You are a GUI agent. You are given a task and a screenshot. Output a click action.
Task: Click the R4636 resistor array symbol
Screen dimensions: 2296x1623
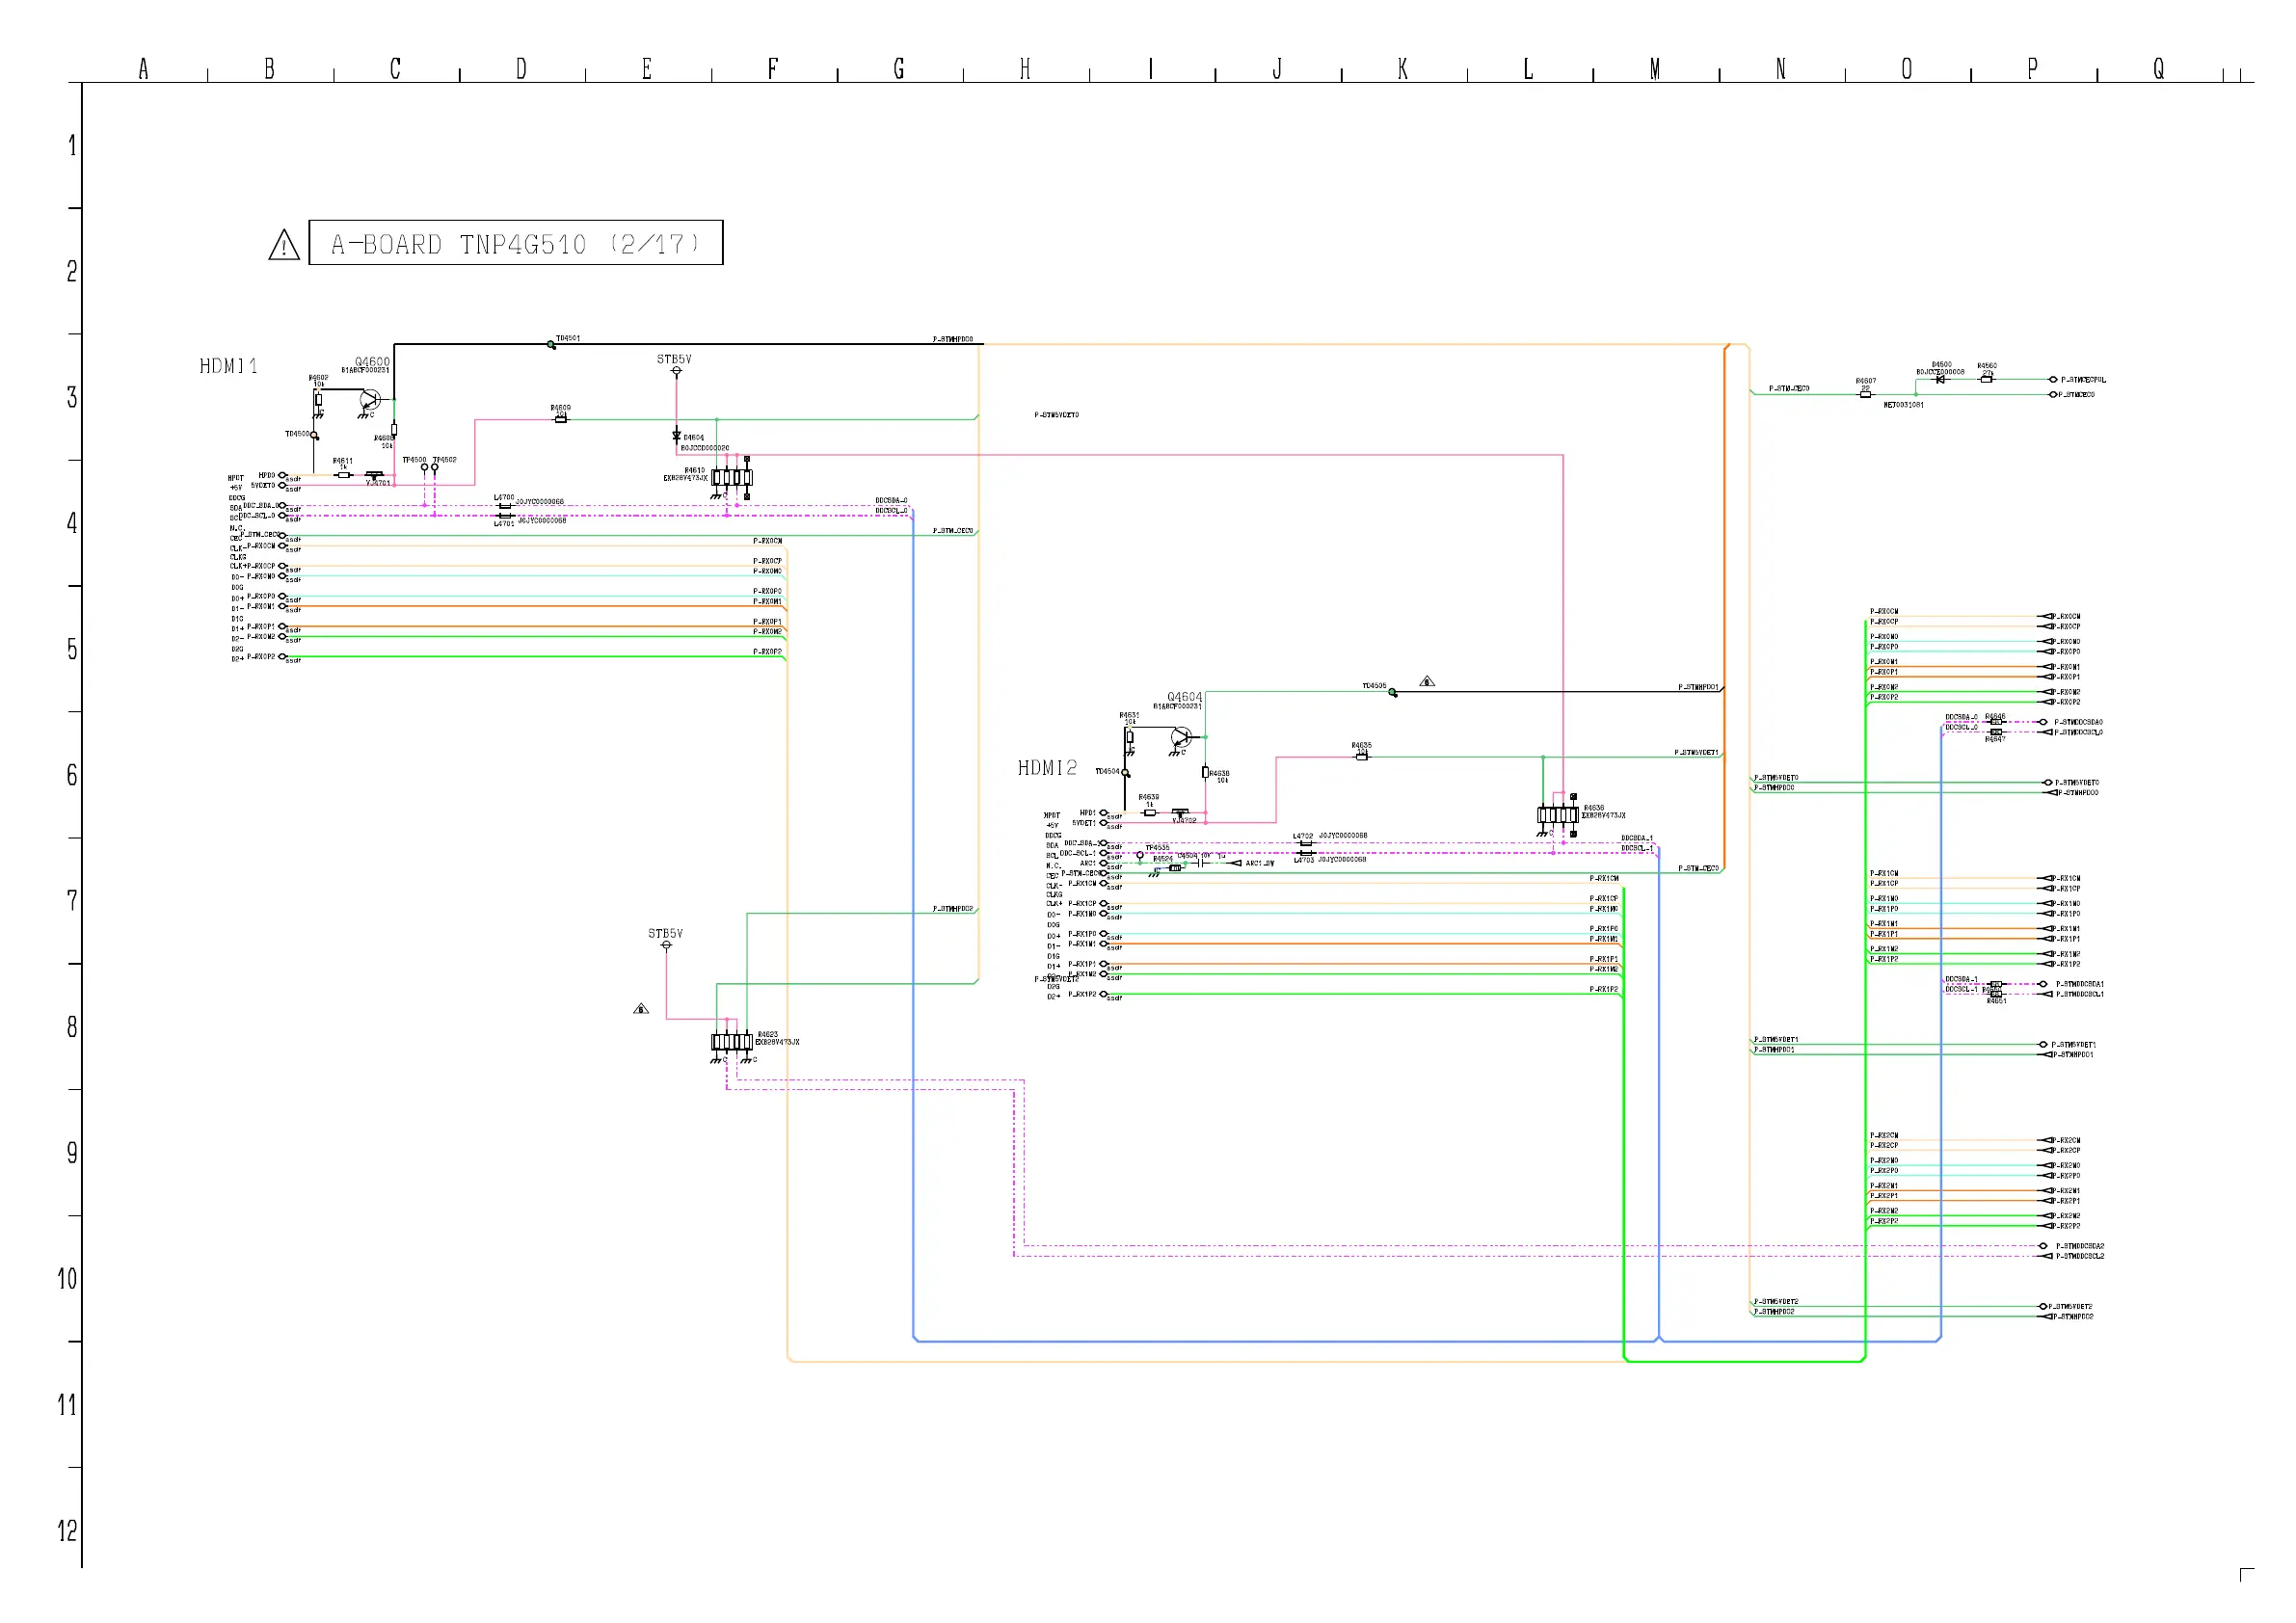pos(1557,815)
